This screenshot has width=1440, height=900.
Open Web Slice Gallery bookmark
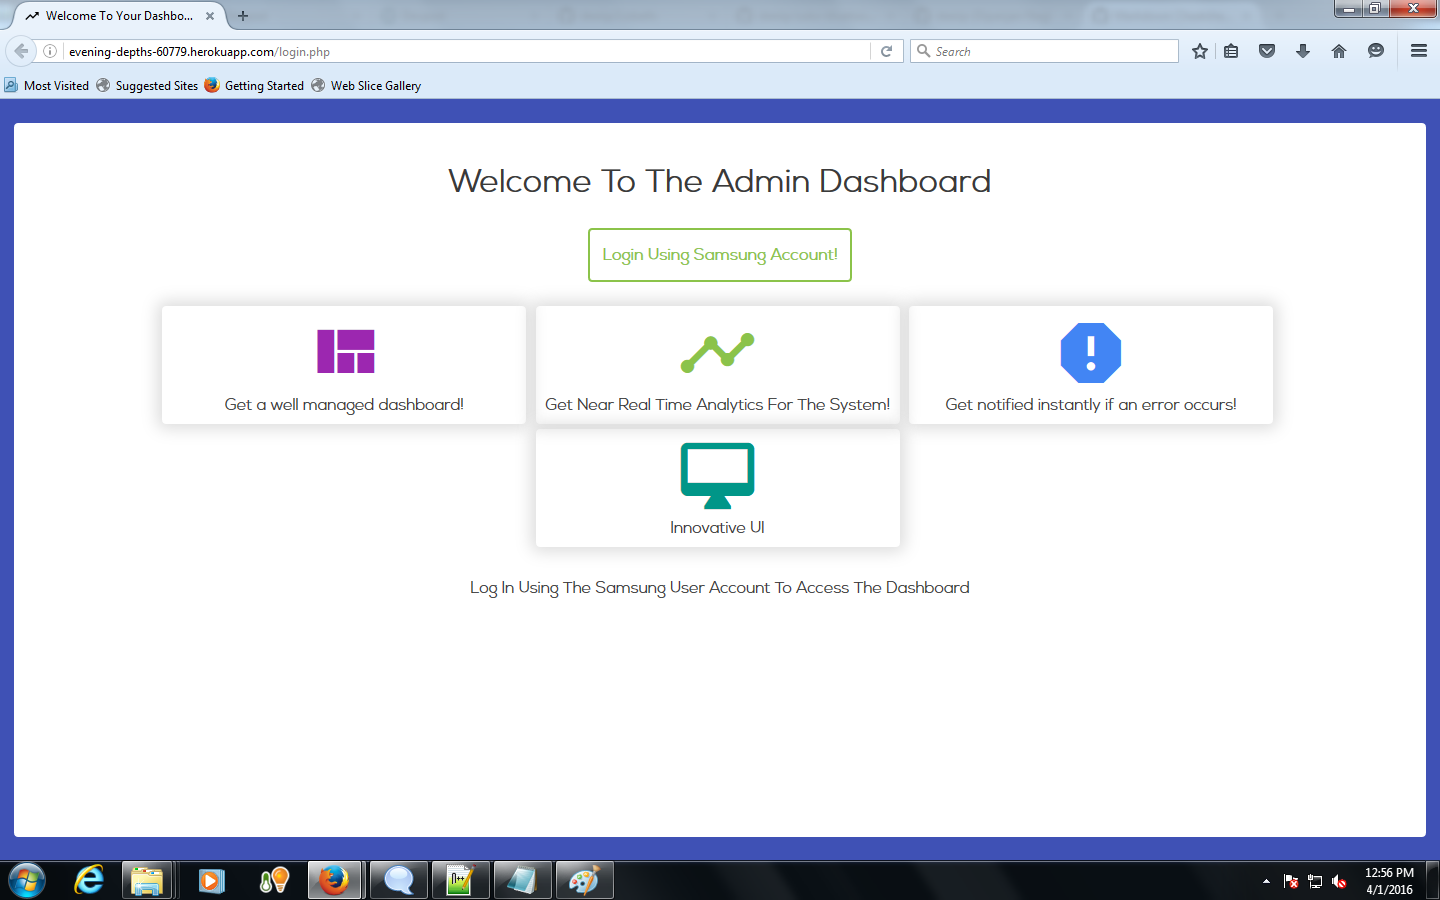(366, 86)
